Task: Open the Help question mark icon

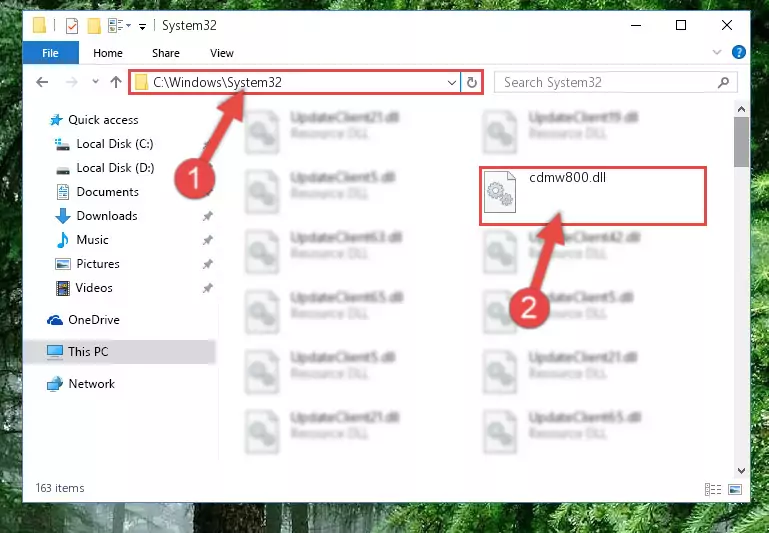Action: (x=739, y=52)
